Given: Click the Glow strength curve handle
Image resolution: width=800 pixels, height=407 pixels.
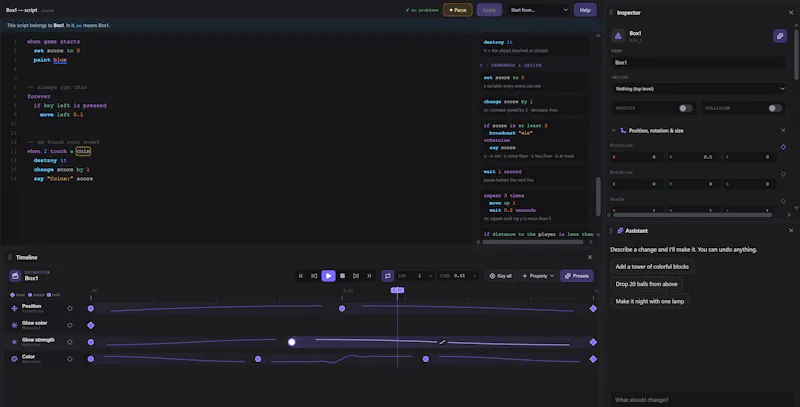Looking at the screenshot, I should pyautogui.click(x=442, y=342).
